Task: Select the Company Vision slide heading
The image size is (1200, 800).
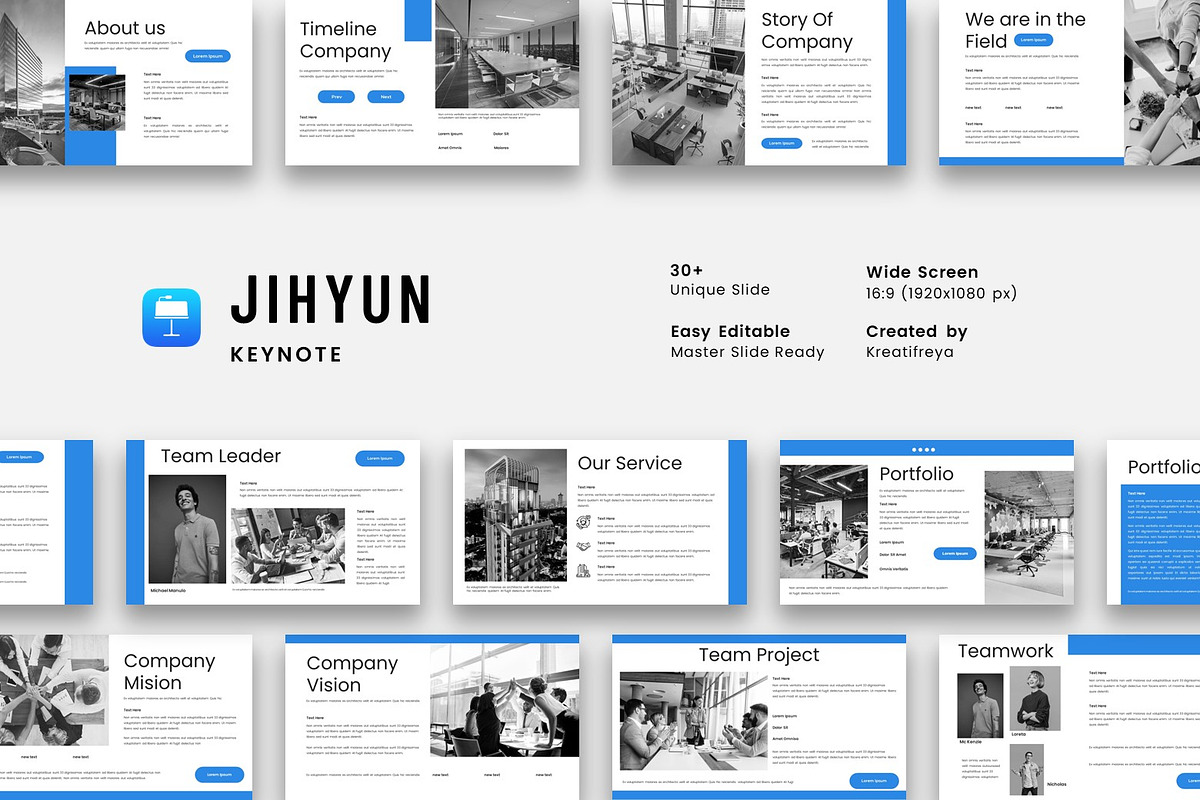Action: click(x=352, y=674)
